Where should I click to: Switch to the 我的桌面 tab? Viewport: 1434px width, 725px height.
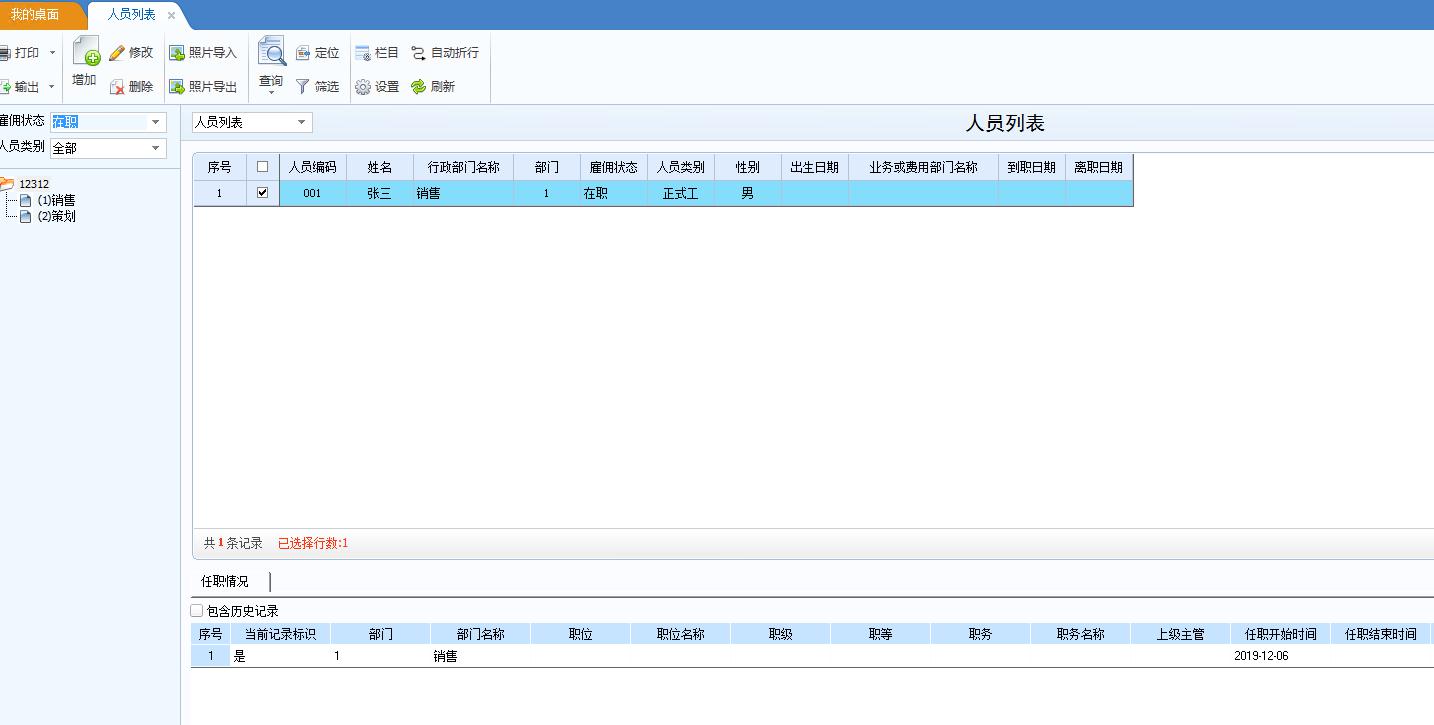click(36, 15)
